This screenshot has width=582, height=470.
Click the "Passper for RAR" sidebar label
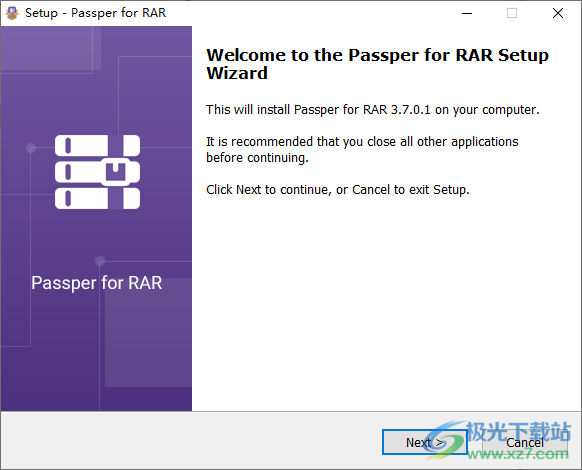point(97,283)
